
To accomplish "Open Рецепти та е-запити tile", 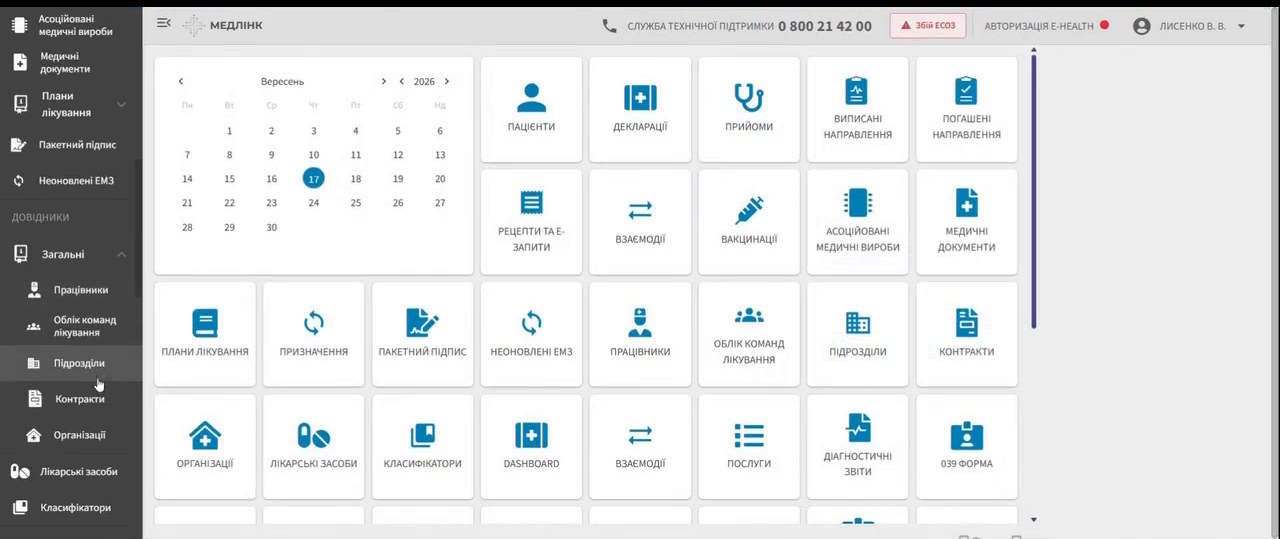I will pos(531,222).
